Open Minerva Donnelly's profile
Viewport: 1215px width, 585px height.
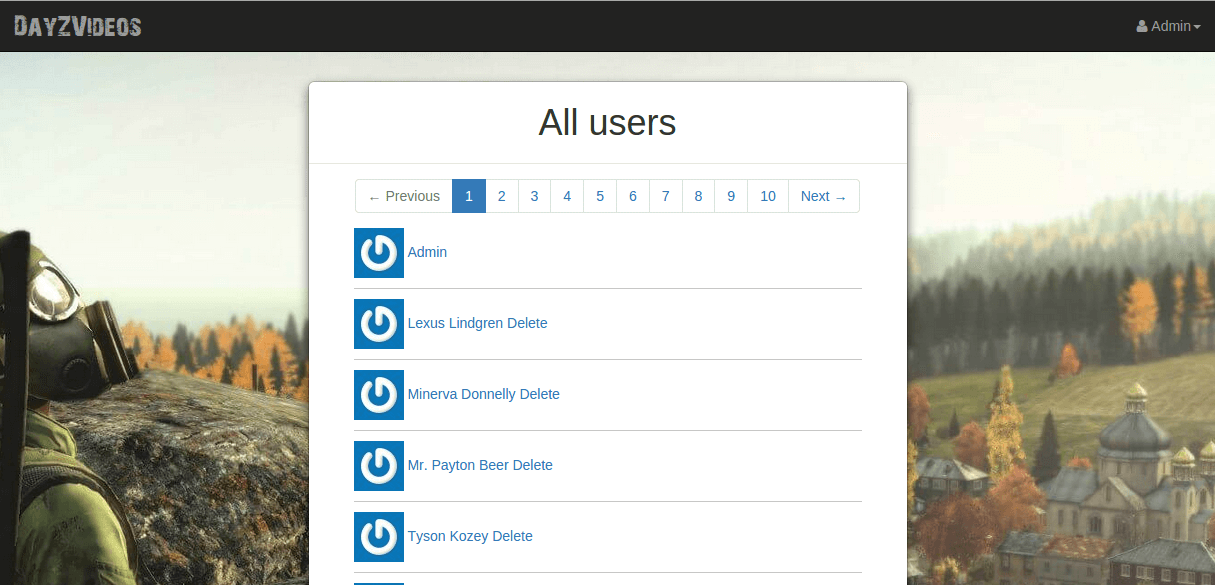point(461,394)
